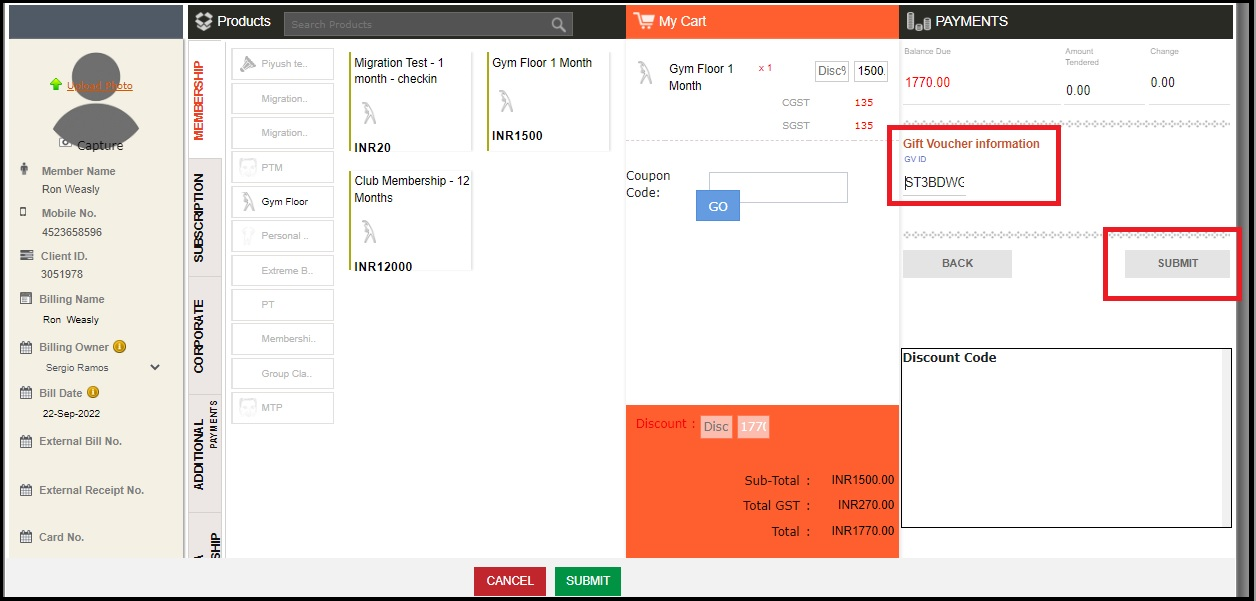Screen dimensions: 1256x601
Task: Click the Bill Date calendar icon
Action: click(26, 394)
